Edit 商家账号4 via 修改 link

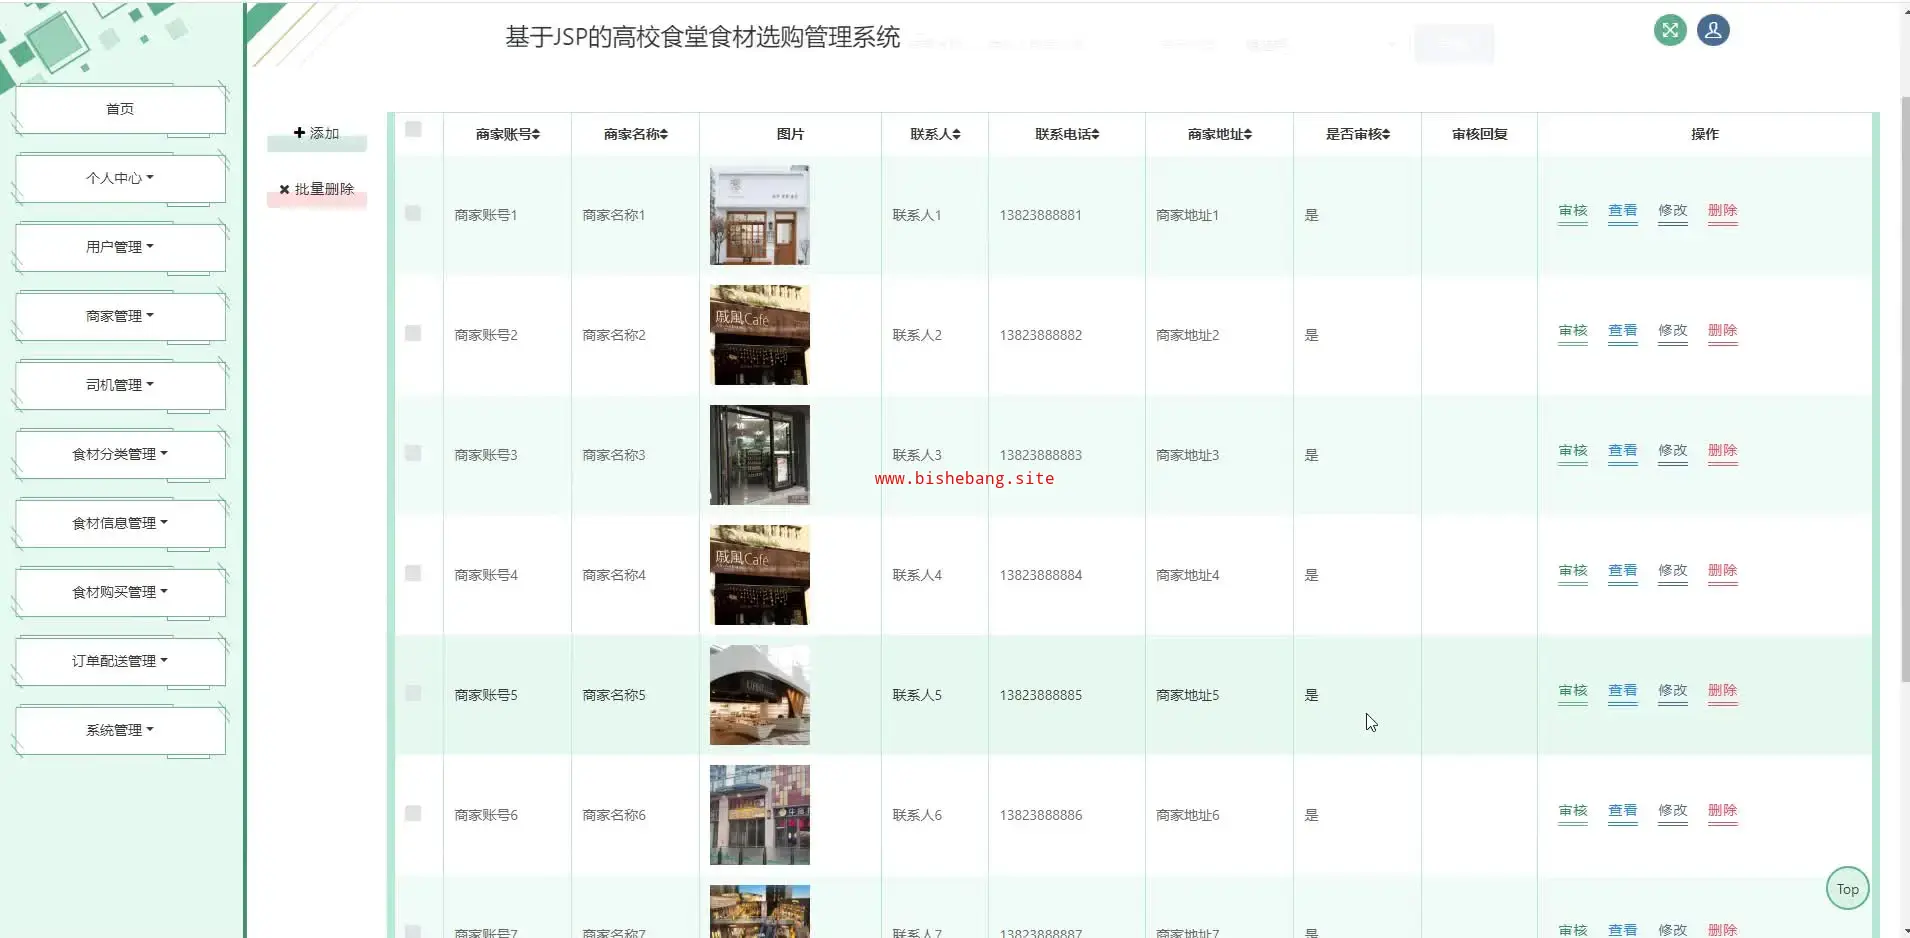click(1673, 571)
